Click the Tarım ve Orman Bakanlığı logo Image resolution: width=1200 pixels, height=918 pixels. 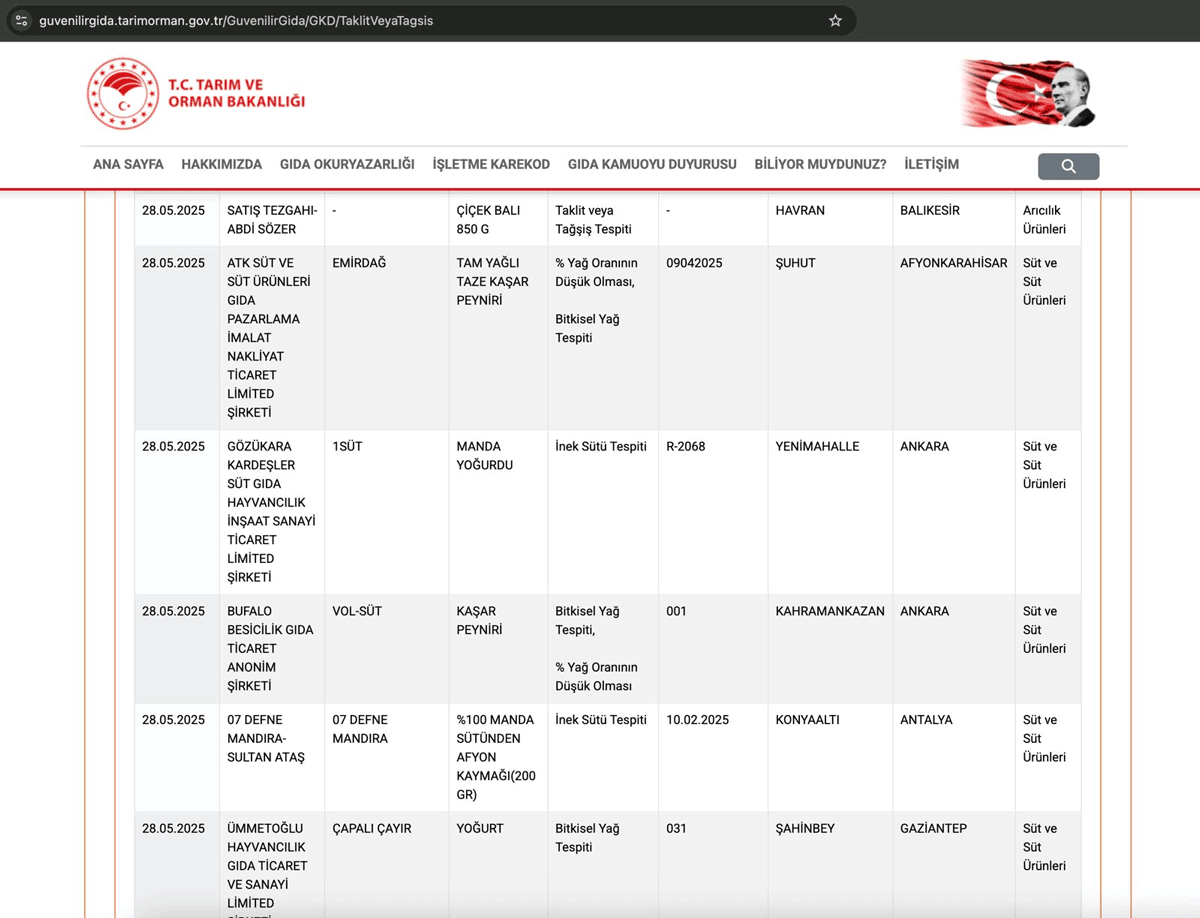pos(123,93)
